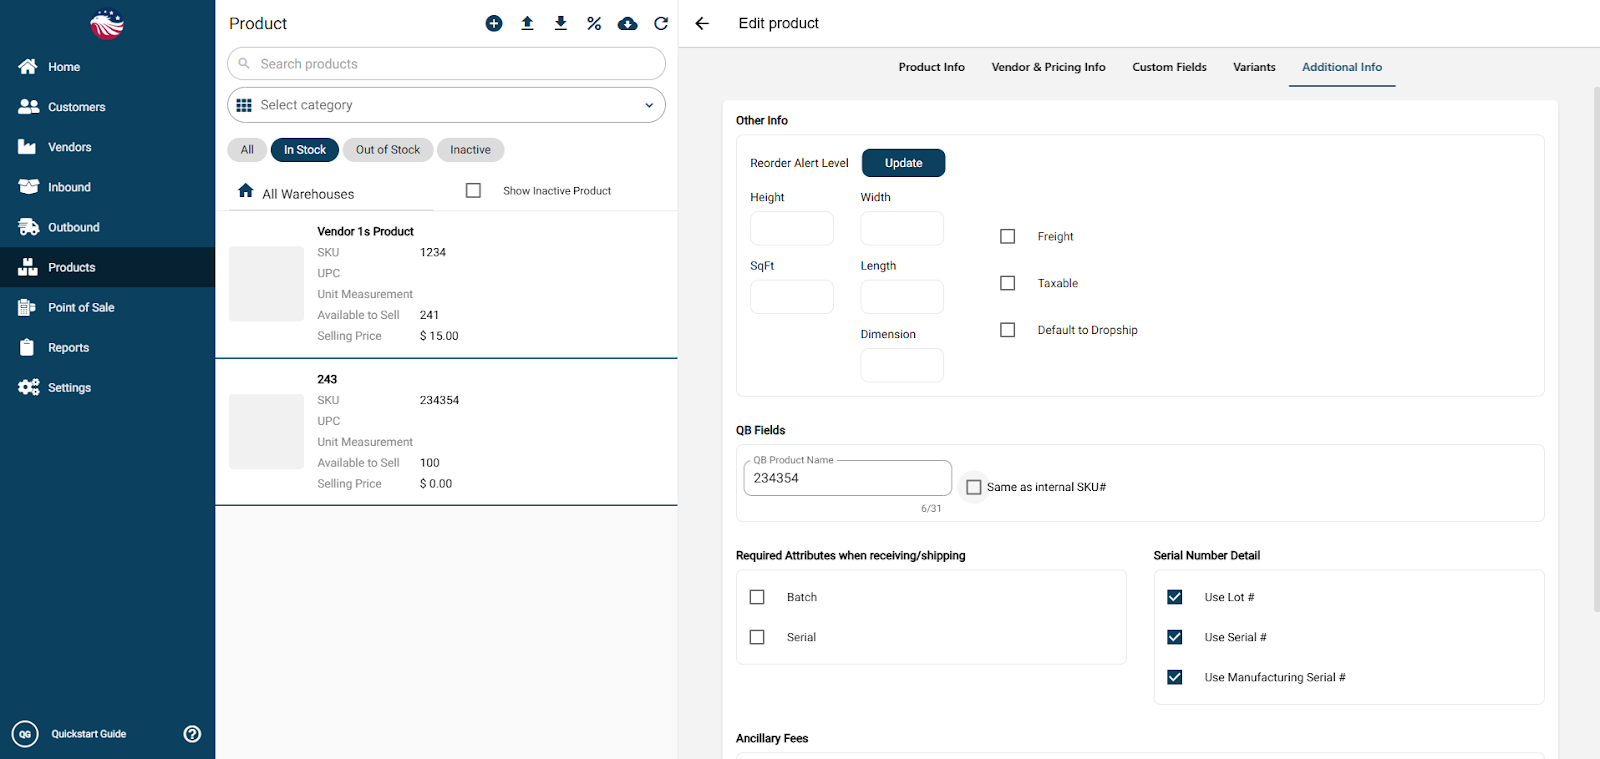
Task: Switch to the Variants tab
Action: [x=1254, y=67]
